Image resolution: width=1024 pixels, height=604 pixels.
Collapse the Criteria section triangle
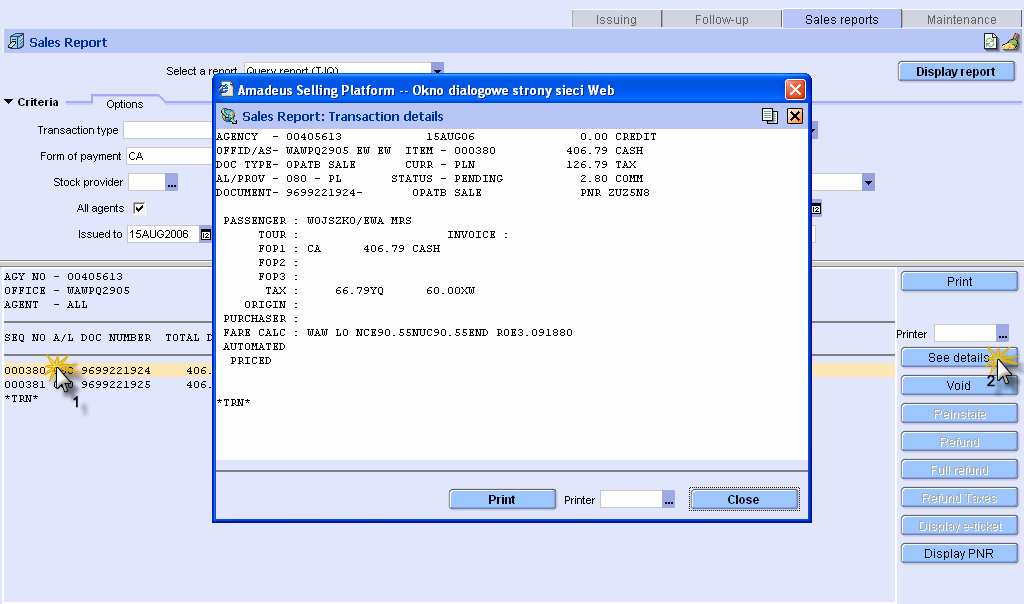8,102
